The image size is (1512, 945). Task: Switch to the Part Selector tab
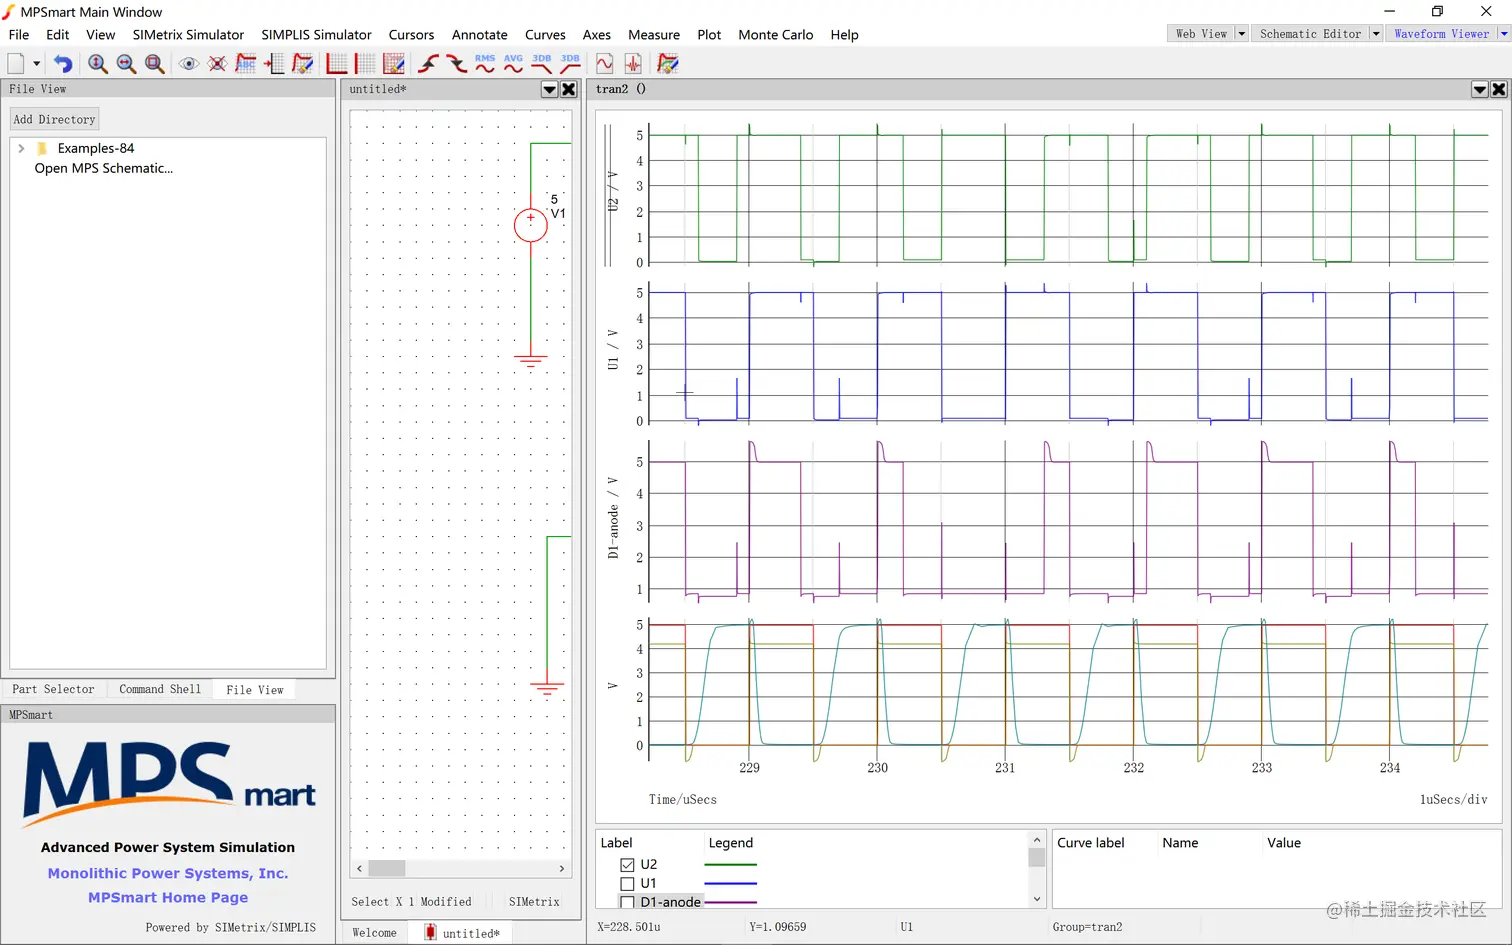53,689
